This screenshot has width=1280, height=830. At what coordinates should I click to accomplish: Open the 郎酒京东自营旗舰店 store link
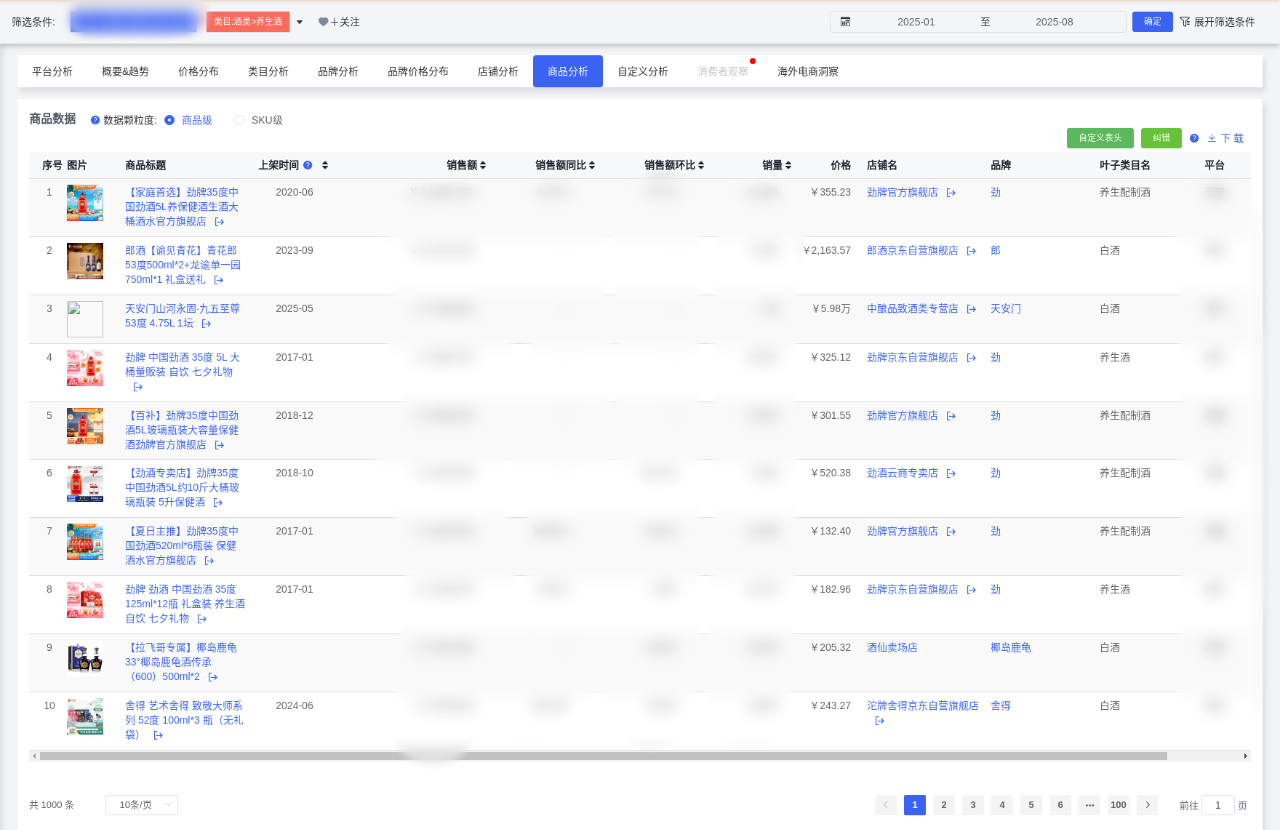[912, 251]
